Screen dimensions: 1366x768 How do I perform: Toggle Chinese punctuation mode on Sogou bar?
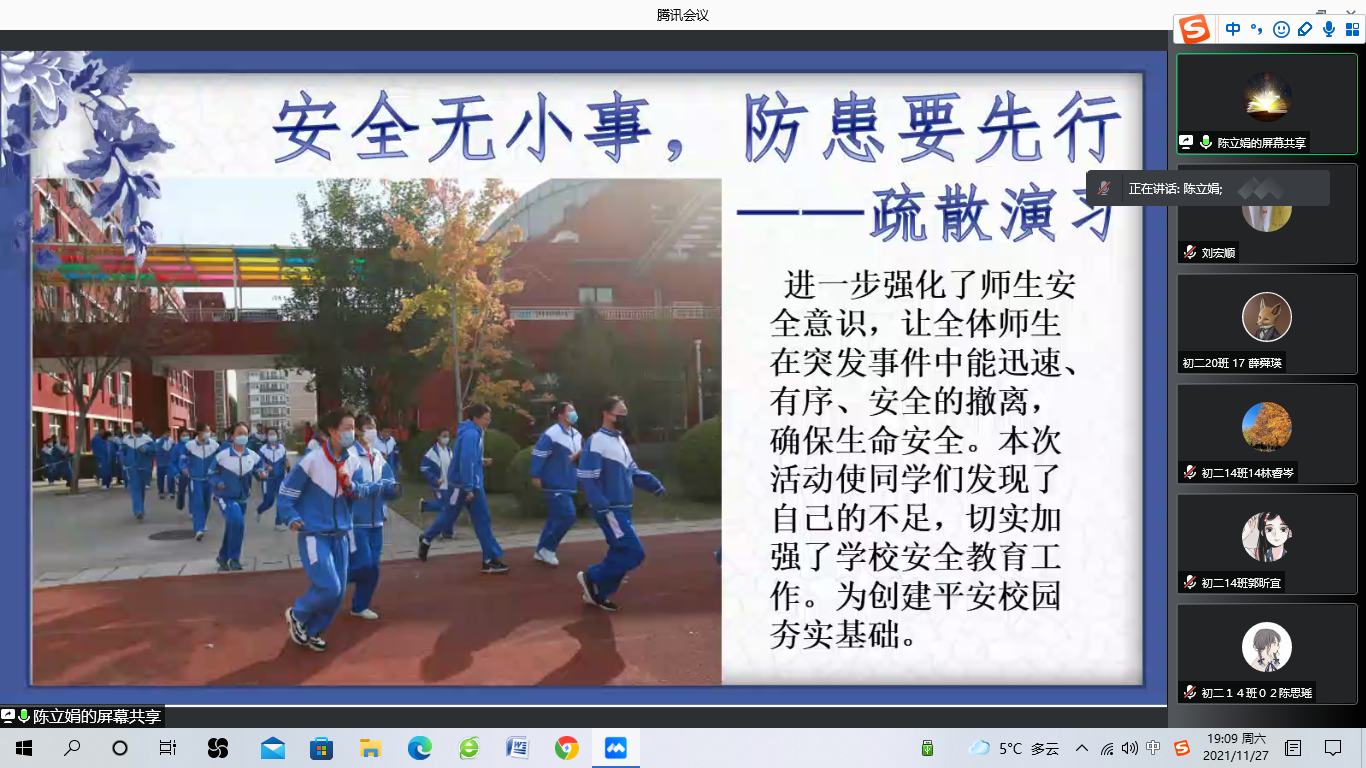(x=1257, y=30)
